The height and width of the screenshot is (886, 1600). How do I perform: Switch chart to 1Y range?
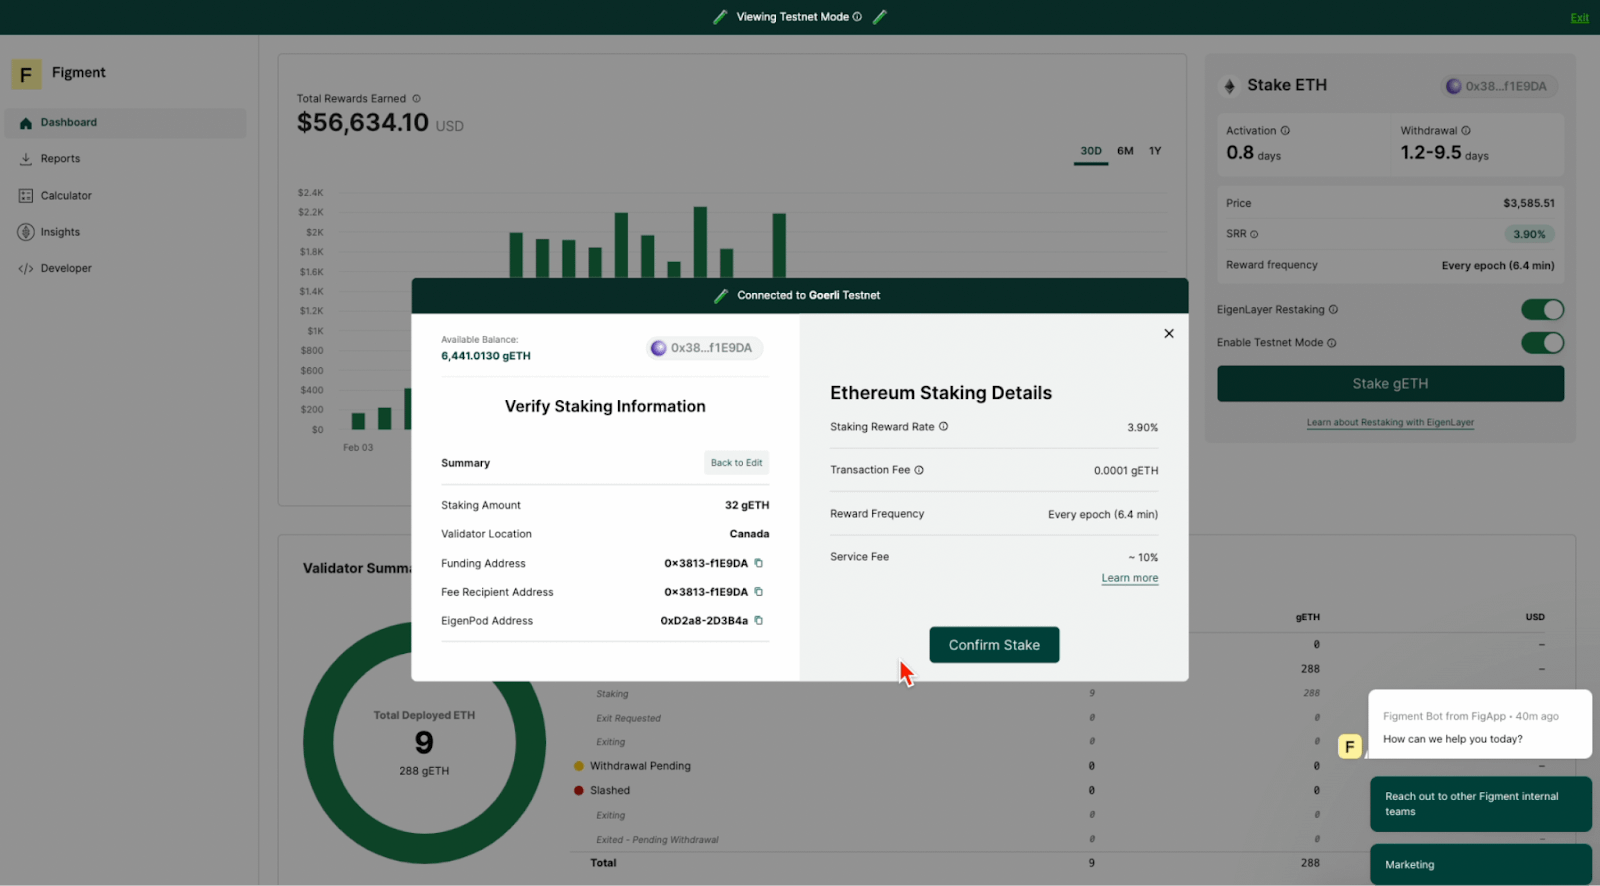tap(1155, 151)
